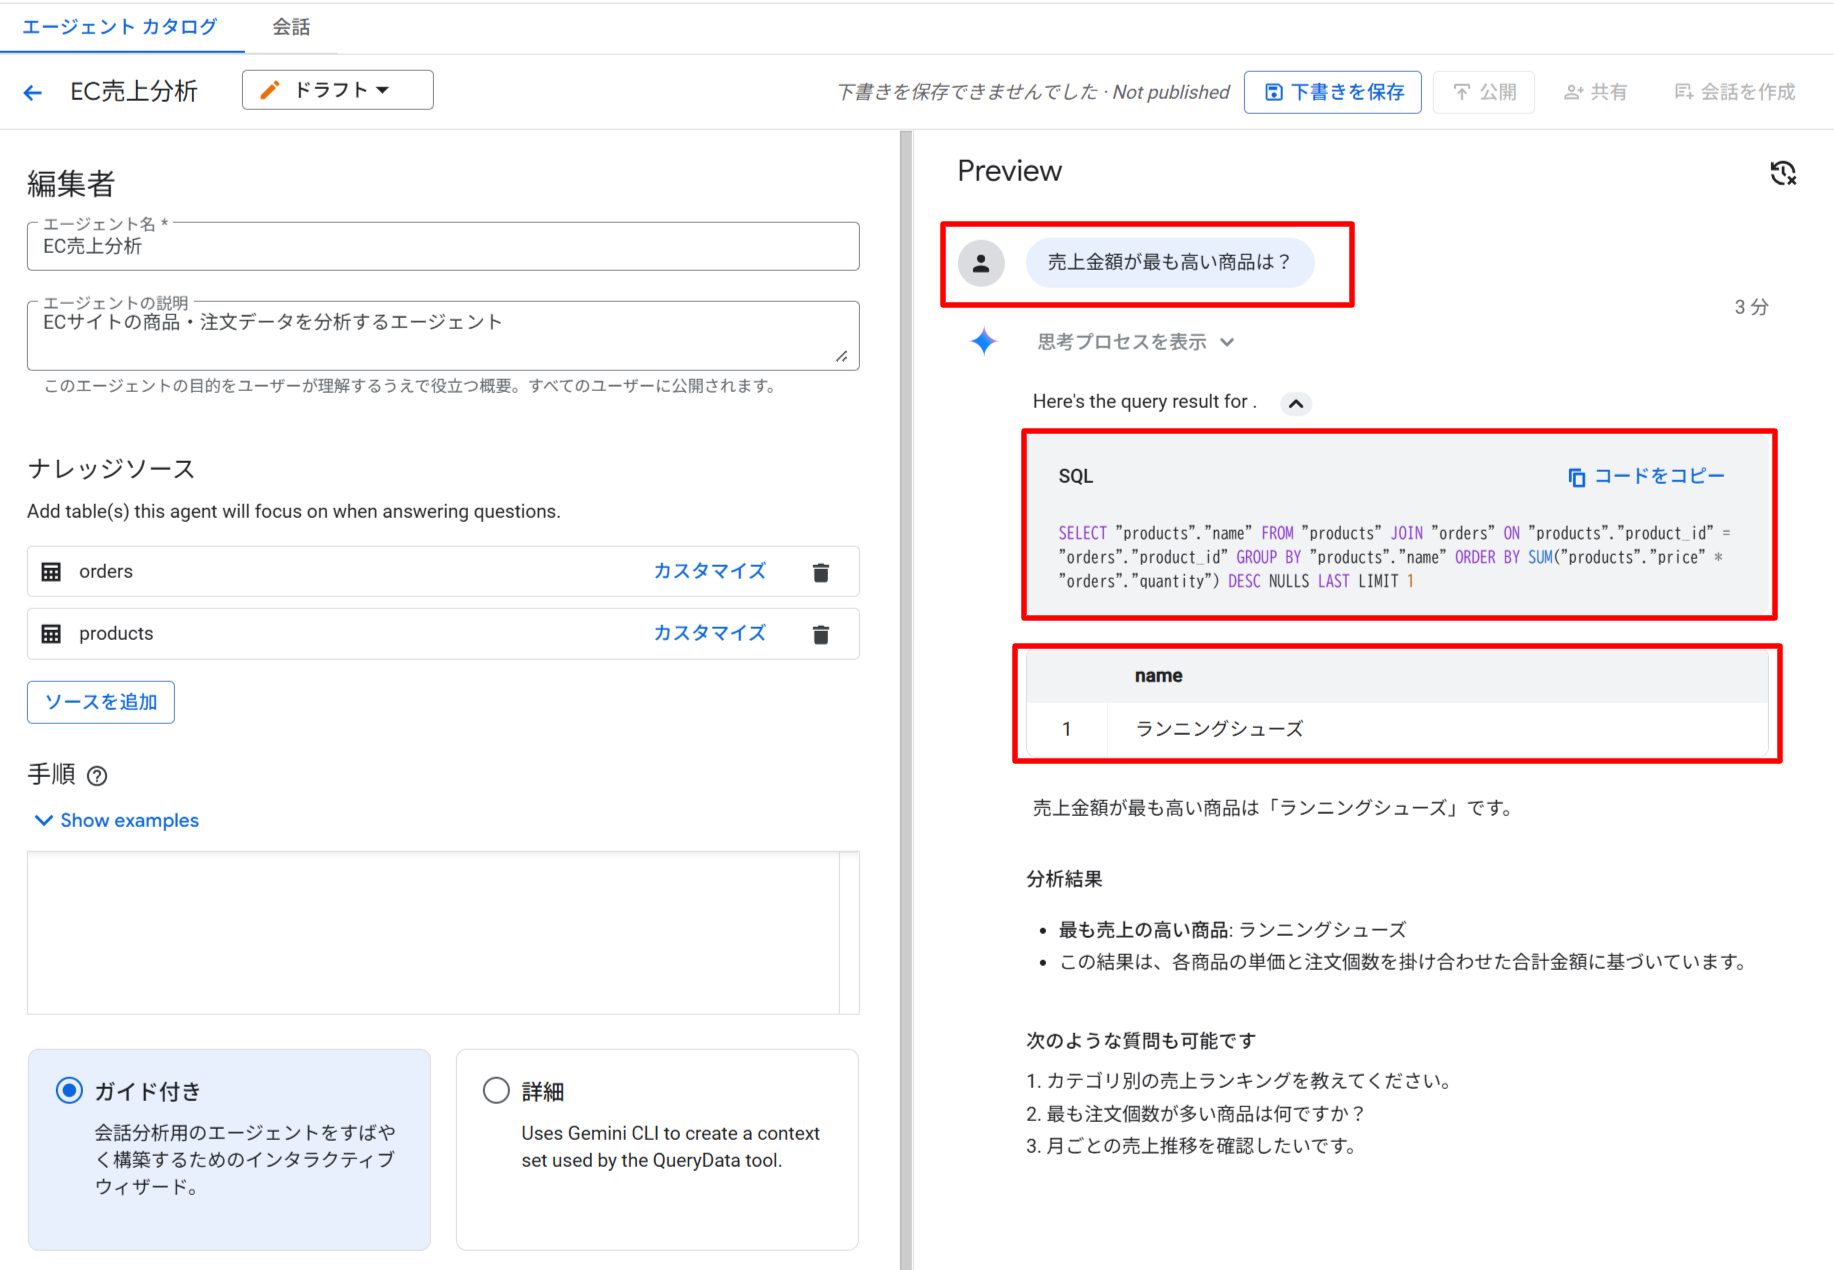Collapse the query result section

click(x=1297, y=403)
